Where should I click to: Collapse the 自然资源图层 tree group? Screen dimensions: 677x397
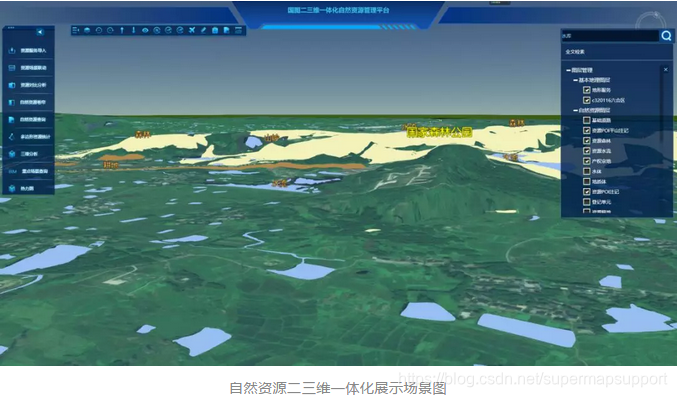click(x=576, y=111)
